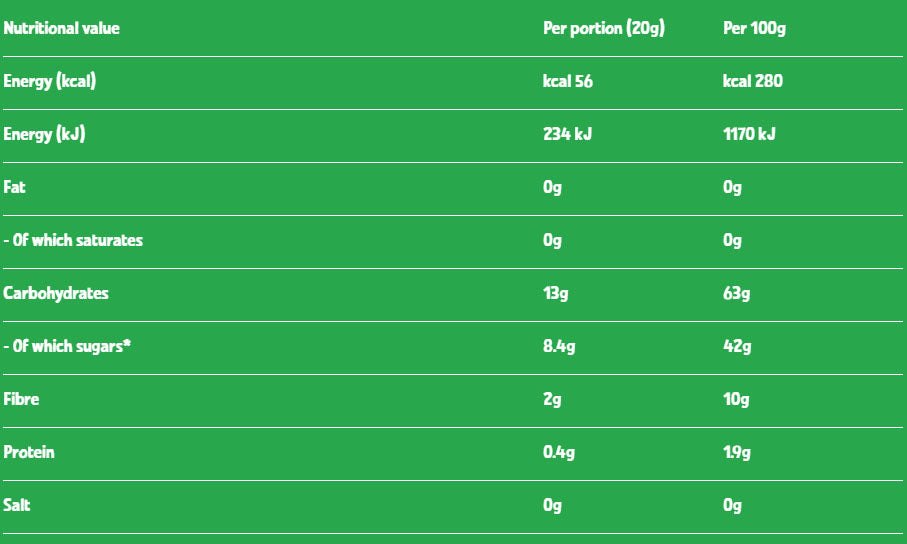Screen dimensions: 907x544
Task: Select the "63g" carbohydrates per 100g value
Action: click(x=737, y=293)
